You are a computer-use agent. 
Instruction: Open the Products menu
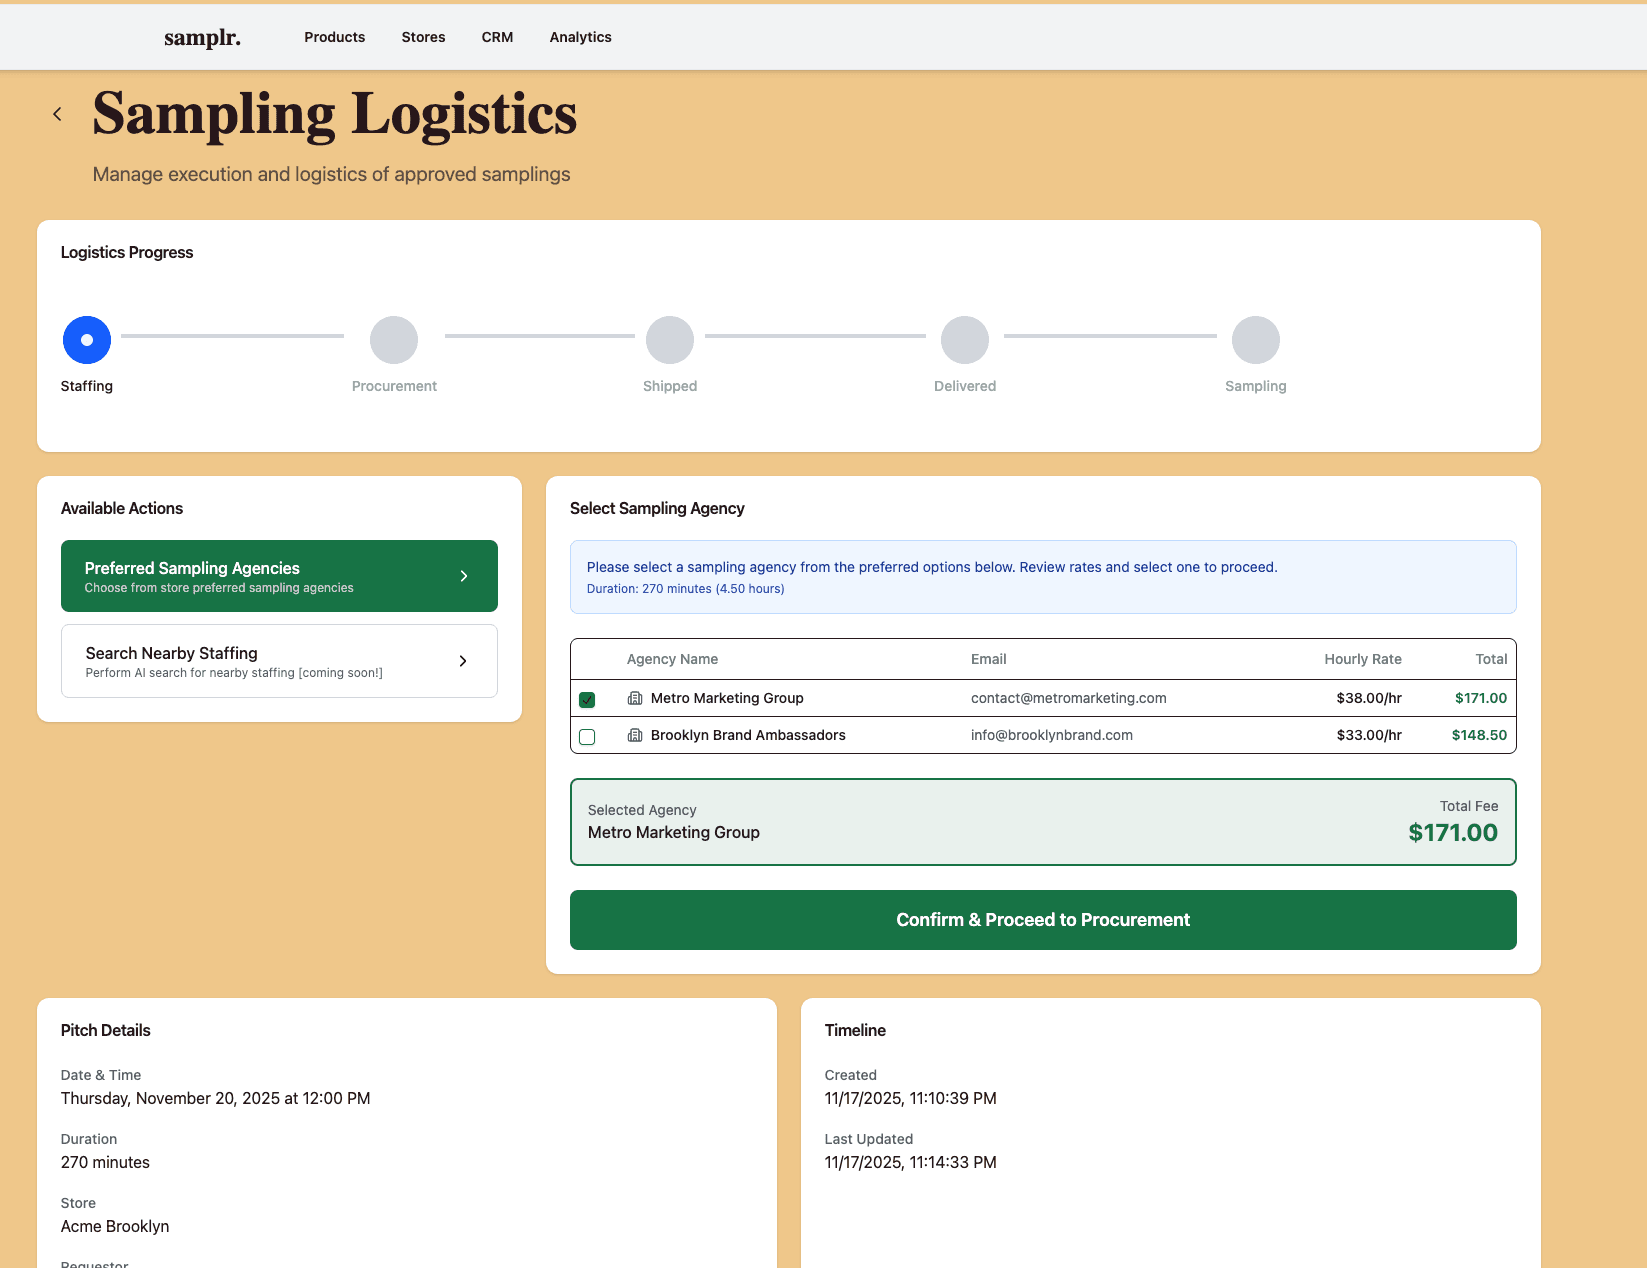coord(335,37)
